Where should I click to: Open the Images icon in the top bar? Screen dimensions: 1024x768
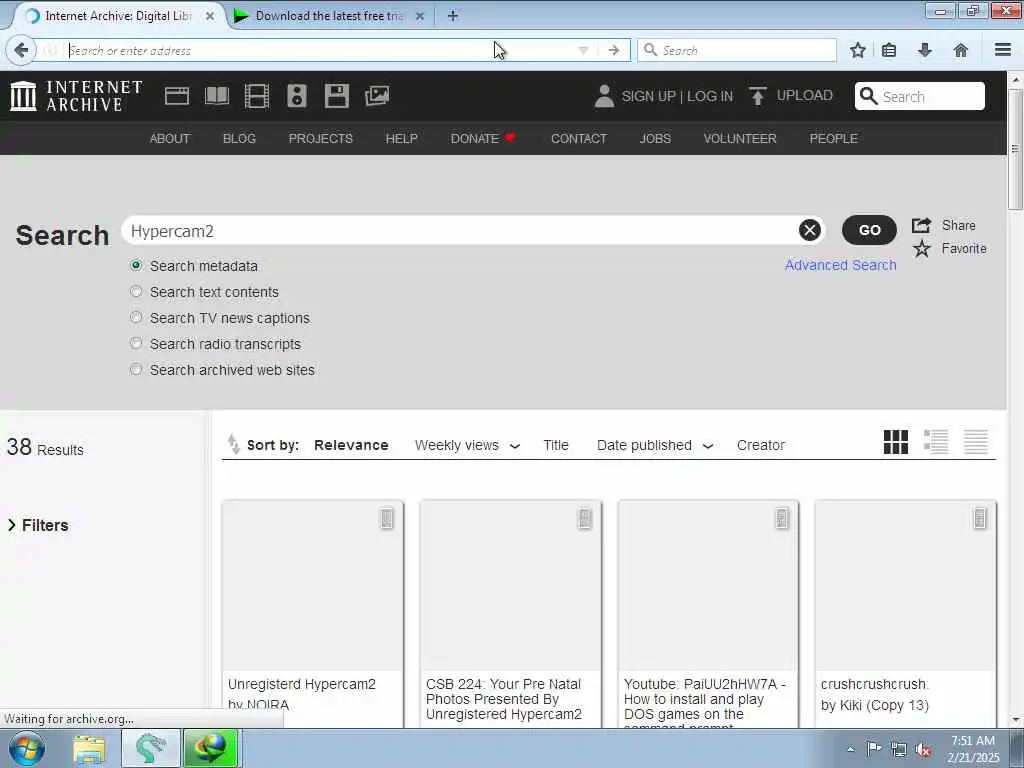click(377, 96)
